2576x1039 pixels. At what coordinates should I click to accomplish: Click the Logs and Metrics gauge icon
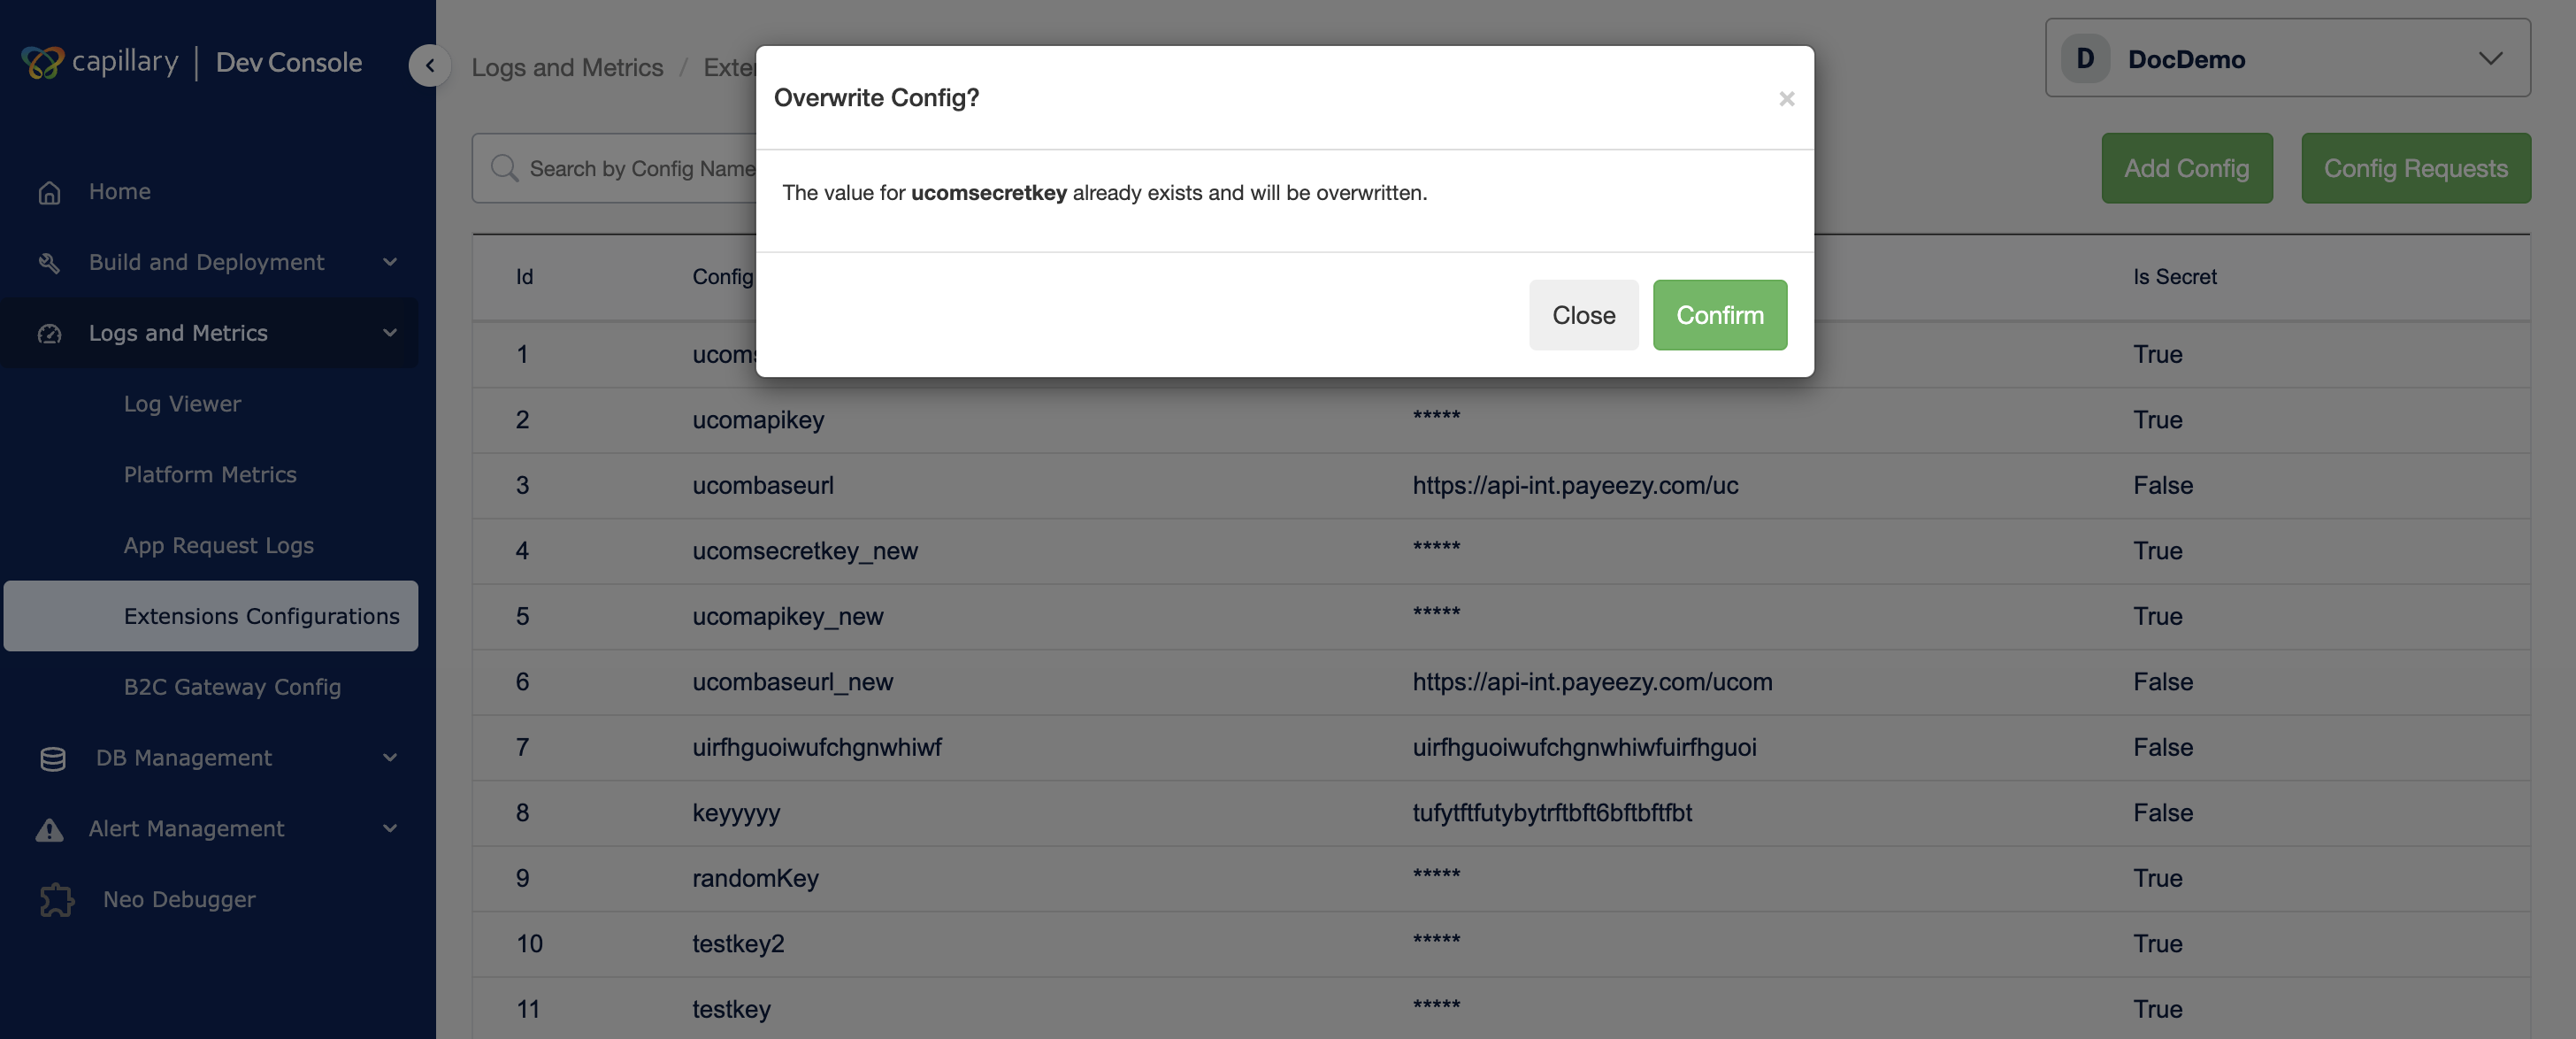[x=49, y=334]
